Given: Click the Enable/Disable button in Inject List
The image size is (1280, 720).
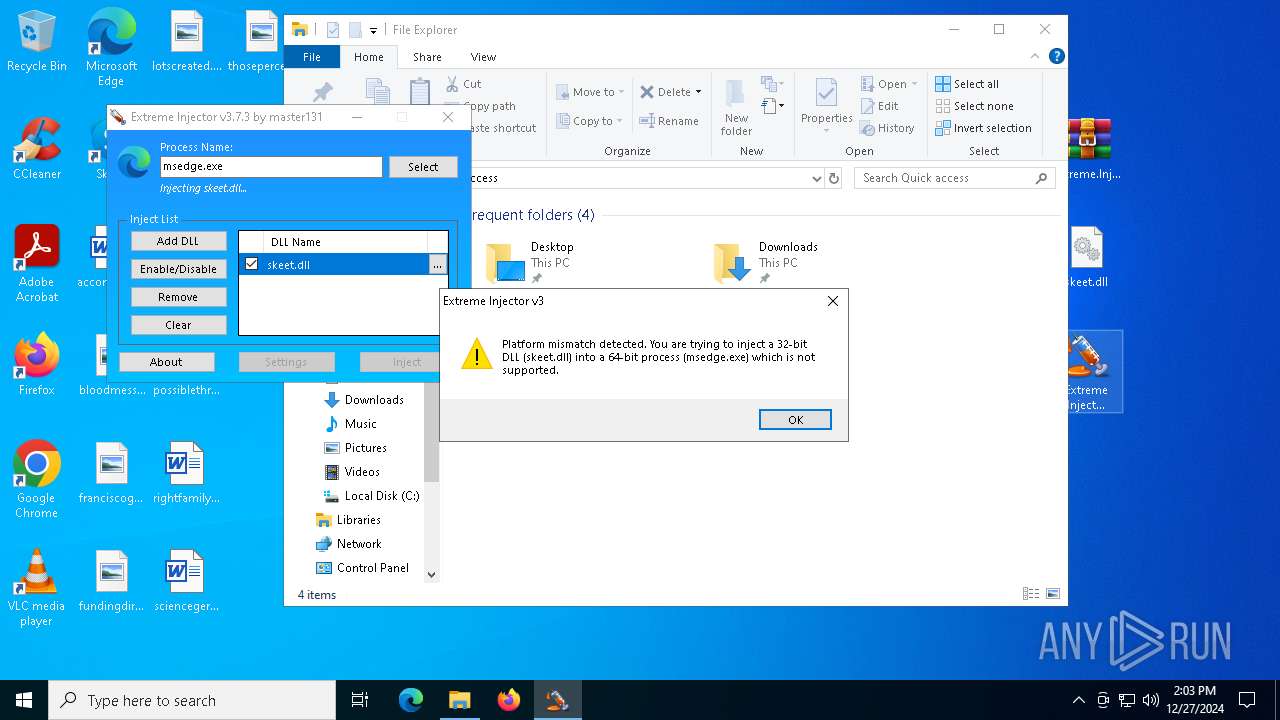Looking at the screenshot, I should (x=178, y=269).
